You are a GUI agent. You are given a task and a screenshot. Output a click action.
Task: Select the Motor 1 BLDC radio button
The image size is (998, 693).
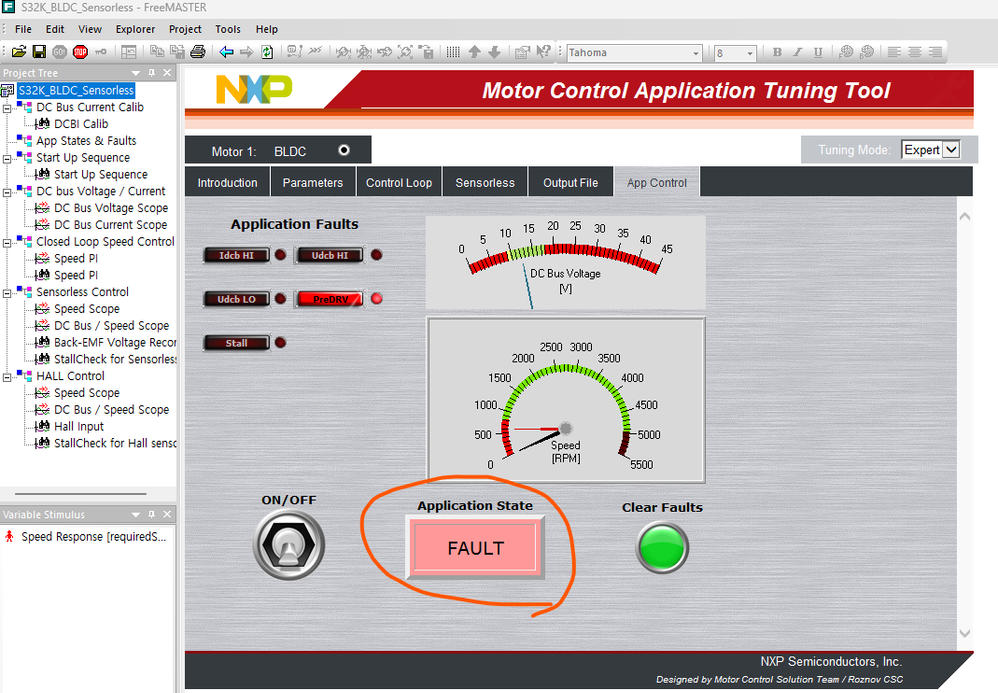coord(344,150)
